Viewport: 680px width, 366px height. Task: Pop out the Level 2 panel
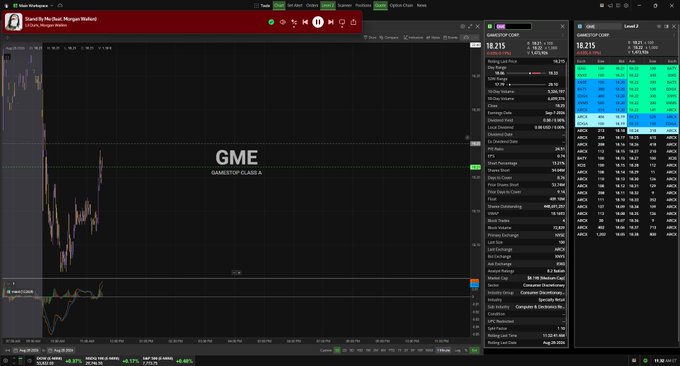(666, 26)
